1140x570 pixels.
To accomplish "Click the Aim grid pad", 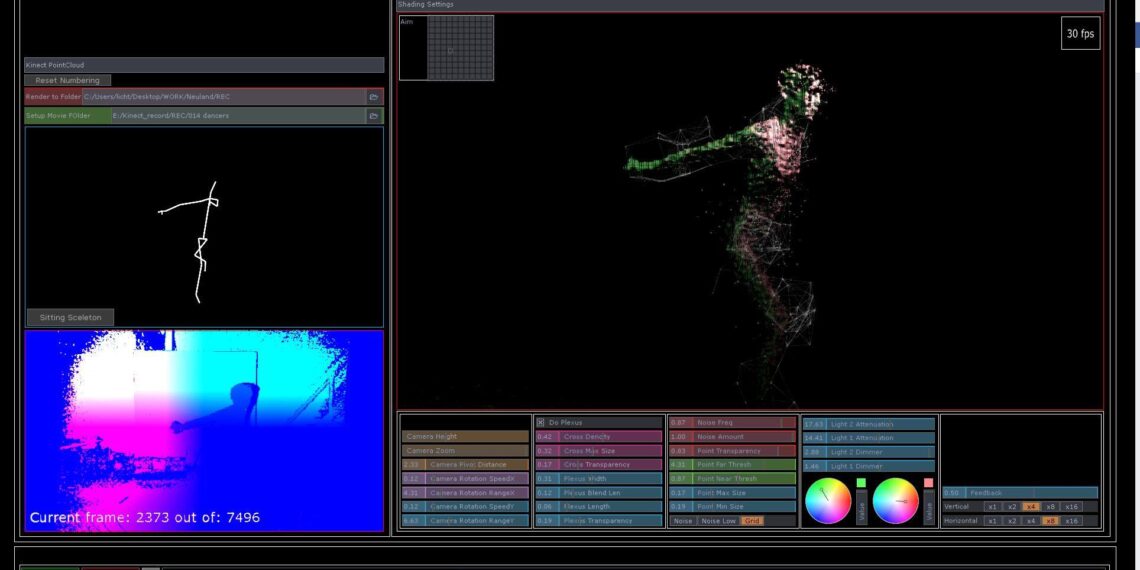I will (460, 47).
